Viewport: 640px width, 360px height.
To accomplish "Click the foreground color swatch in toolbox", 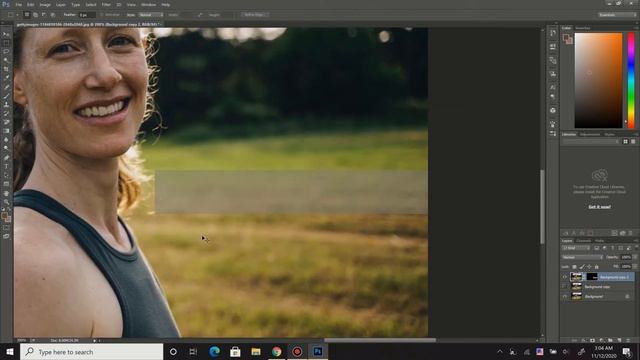I will (4, 215).
